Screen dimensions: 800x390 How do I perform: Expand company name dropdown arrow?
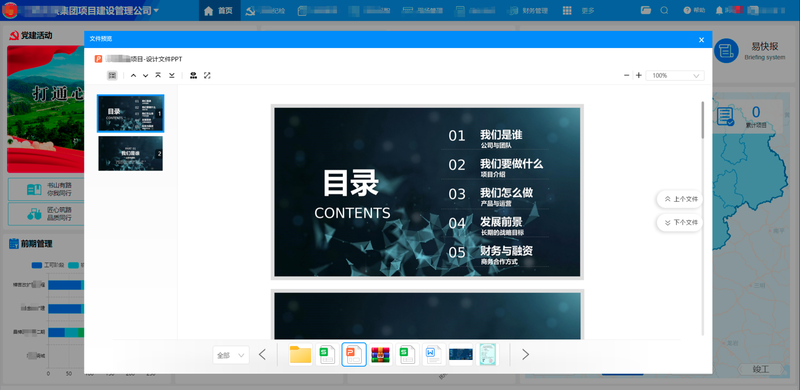click(156, 10)
